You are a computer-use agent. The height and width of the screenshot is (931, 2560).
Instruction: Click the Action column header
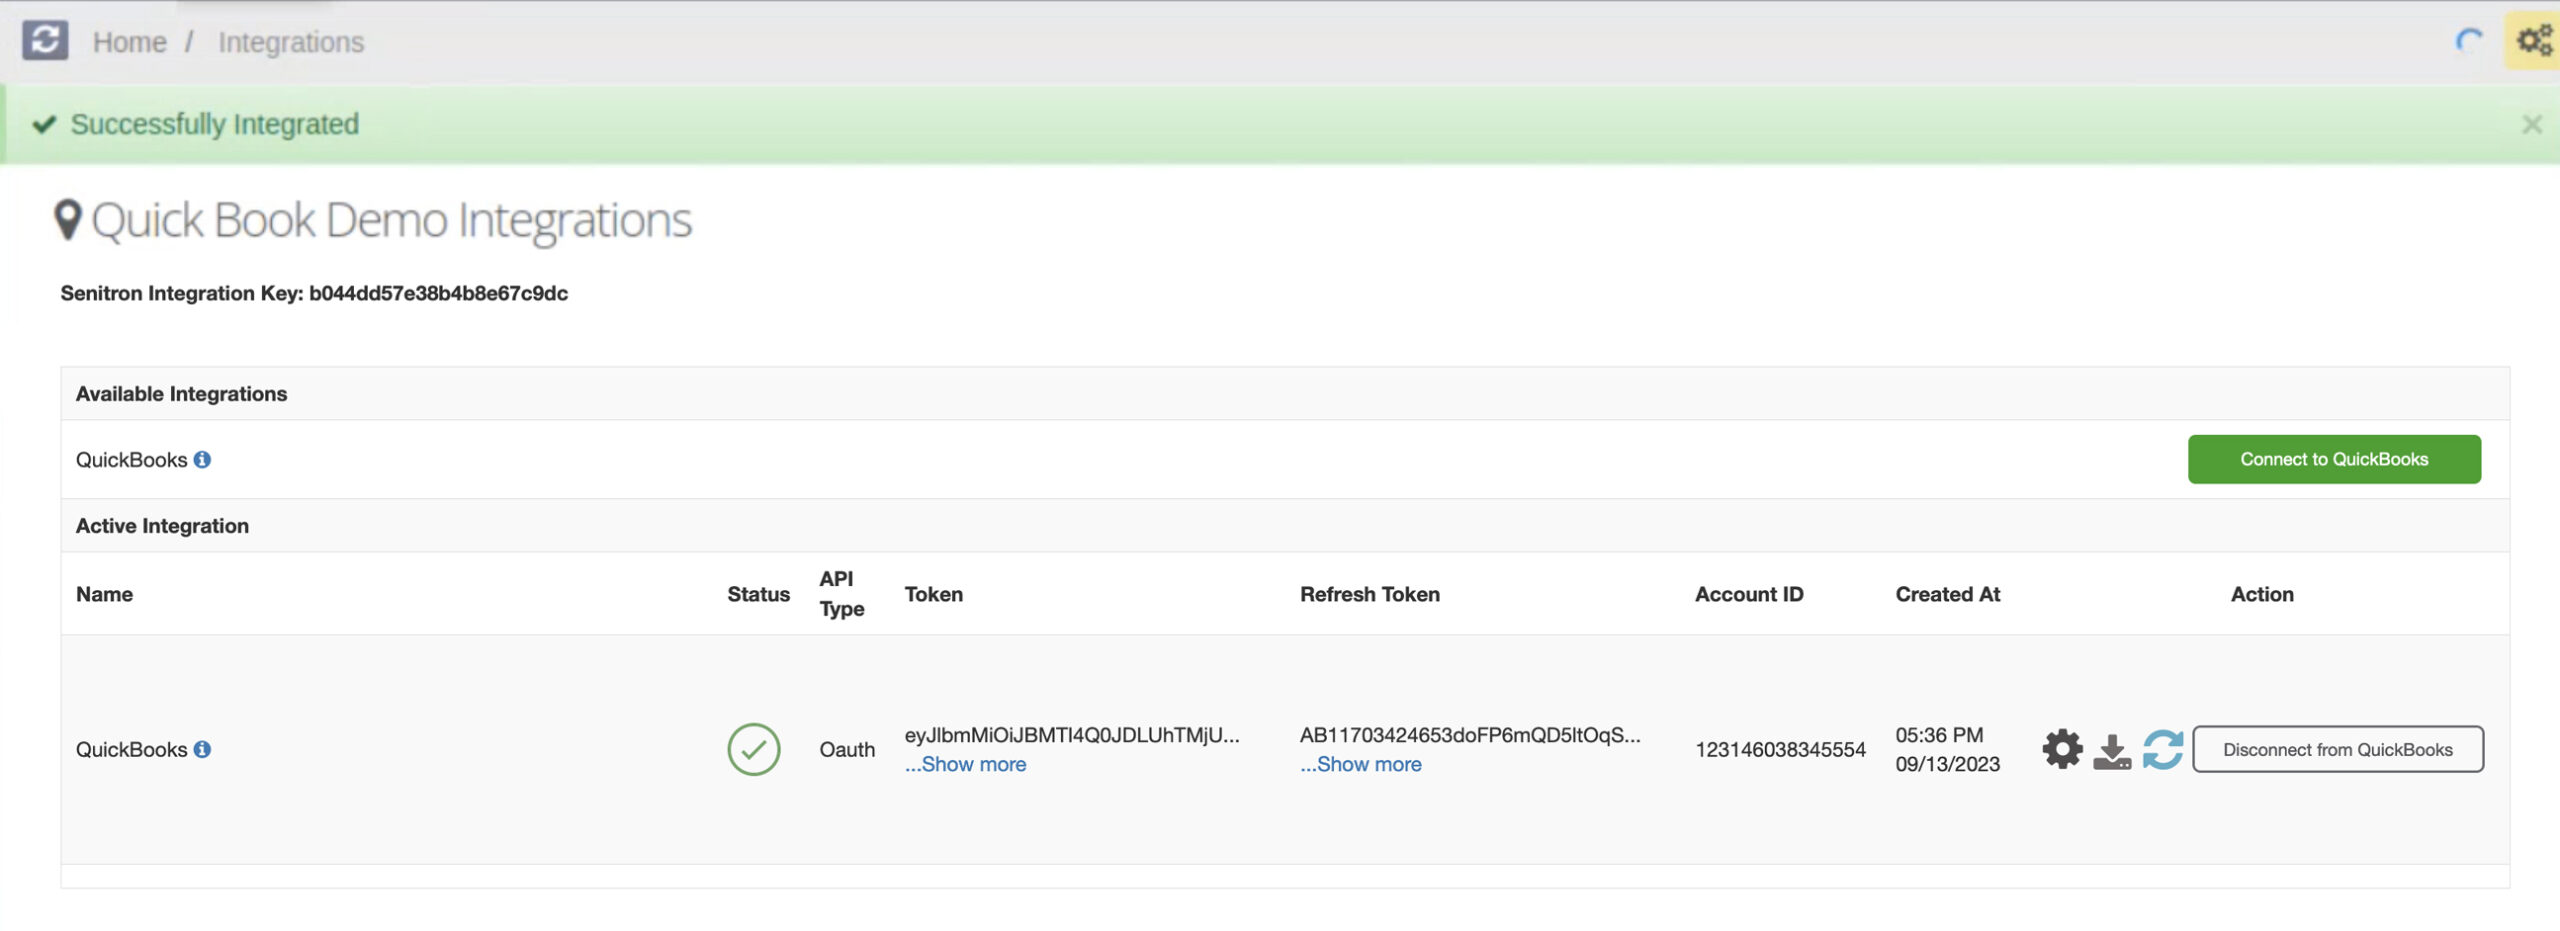(2262, 594)
